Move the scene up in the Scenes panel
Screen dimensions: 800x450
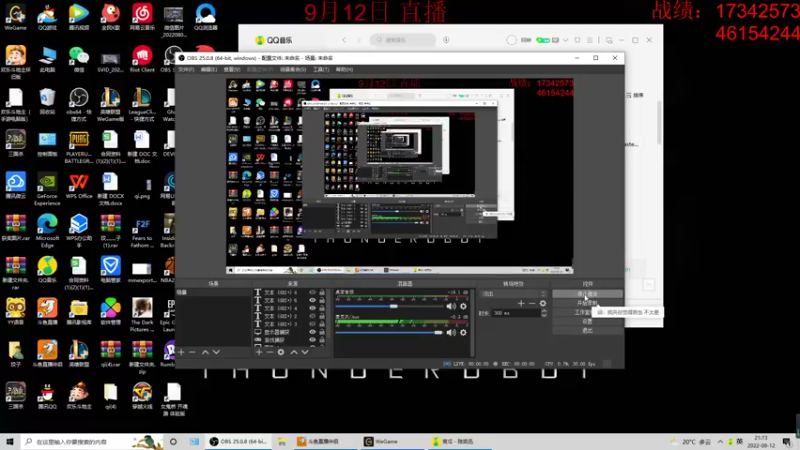[205, 352]
